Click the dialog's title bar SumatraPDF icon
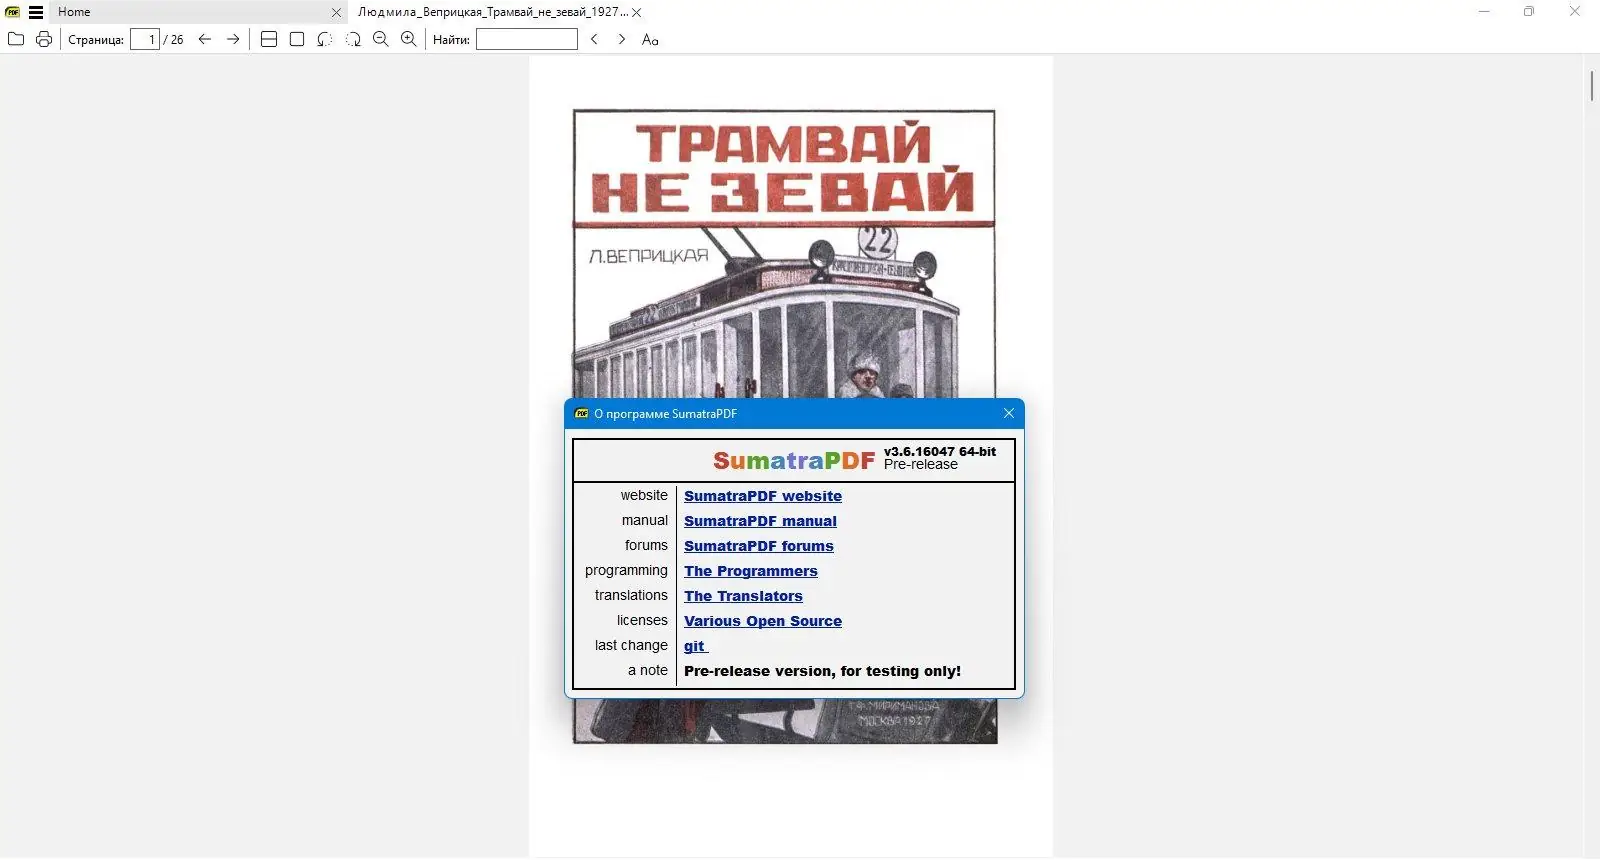Viewport: 1600px width, 860px height. coord(581,413)
